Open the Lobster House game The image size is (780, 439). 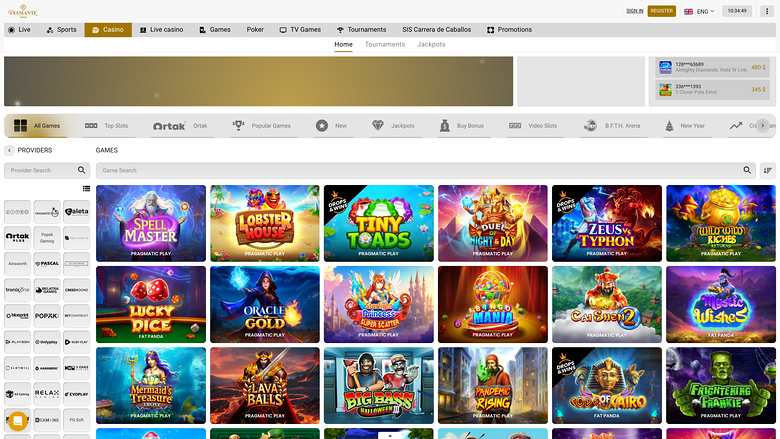tap(265, 223)
